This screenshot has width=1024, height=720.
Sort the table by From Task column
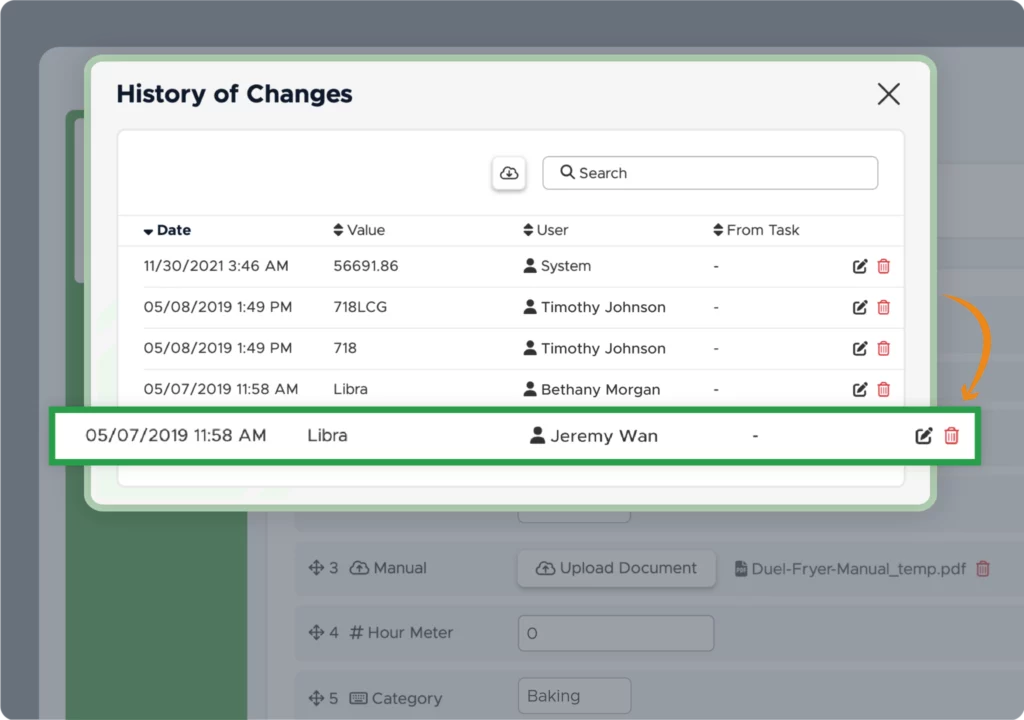(756, 230)
